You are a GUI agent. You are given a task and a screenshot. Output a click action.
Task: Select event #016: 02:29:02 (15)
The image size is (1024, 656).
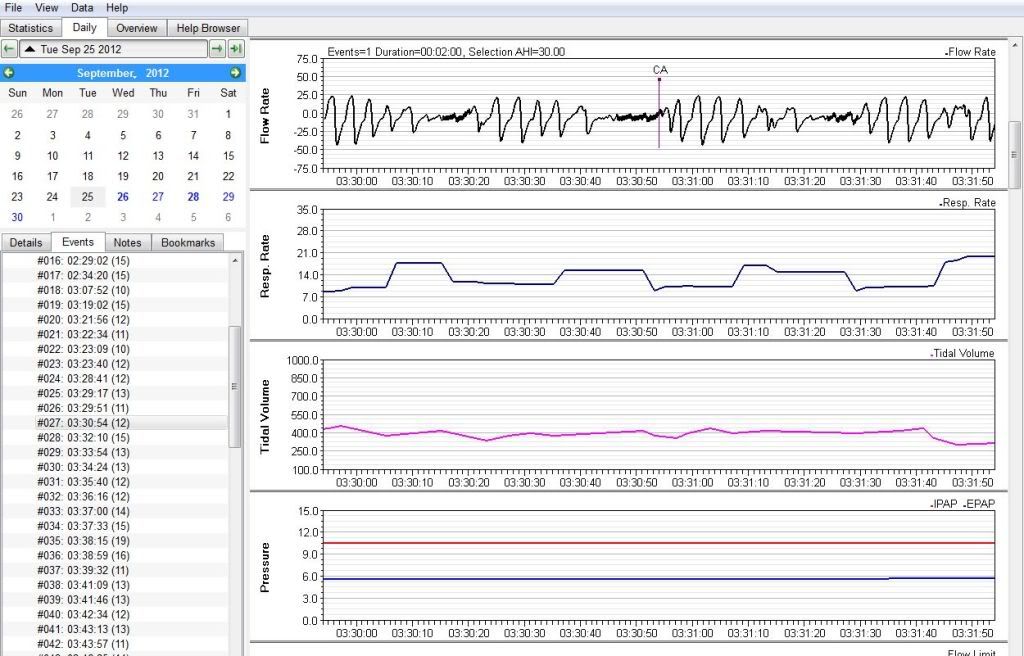point(84,261)
